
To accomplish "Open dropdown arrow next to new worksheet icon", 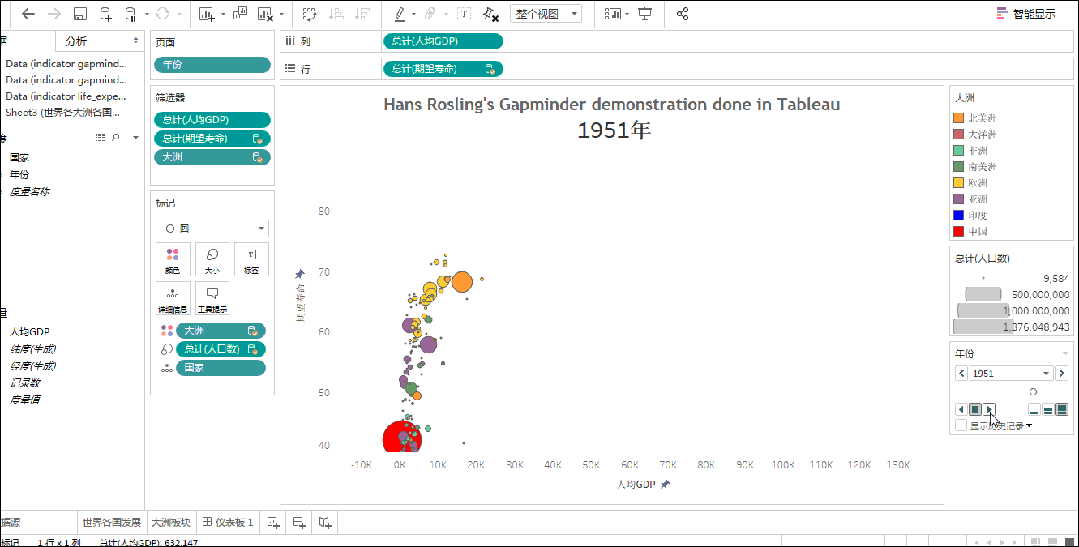I will coord(223,14).
